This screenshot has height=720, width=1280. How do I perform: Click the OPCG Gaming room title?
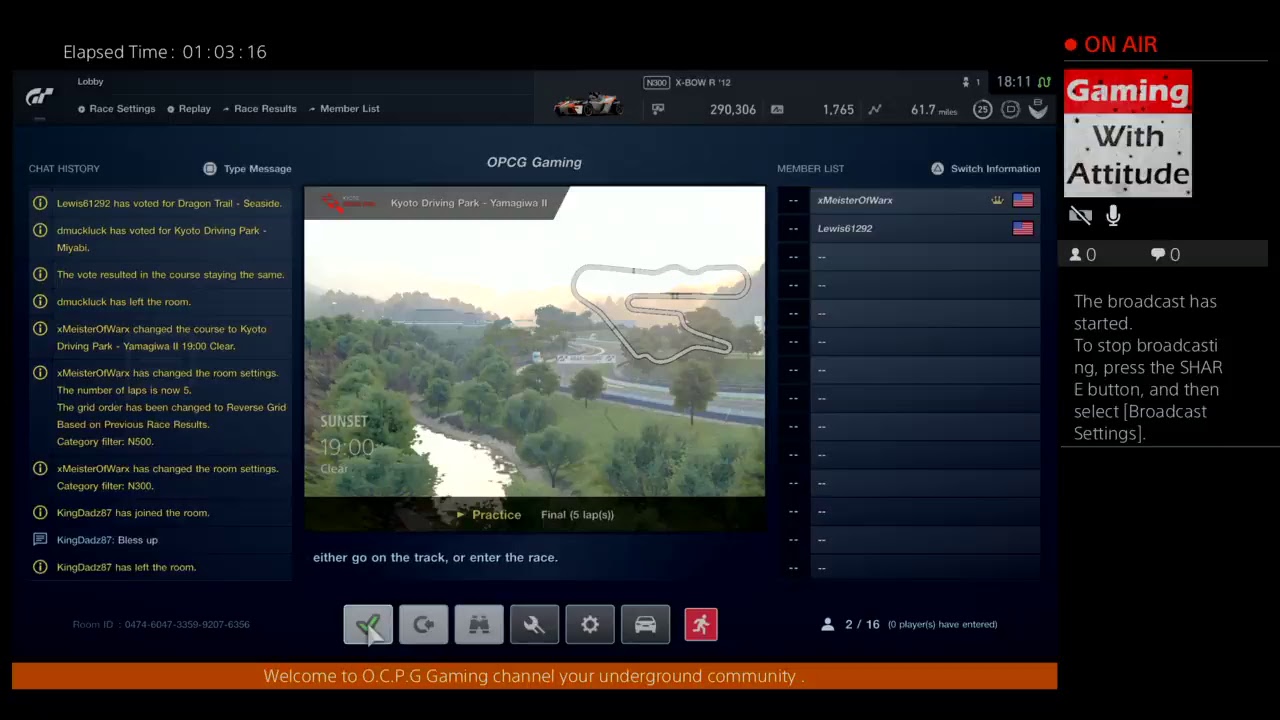click(534, 162)
